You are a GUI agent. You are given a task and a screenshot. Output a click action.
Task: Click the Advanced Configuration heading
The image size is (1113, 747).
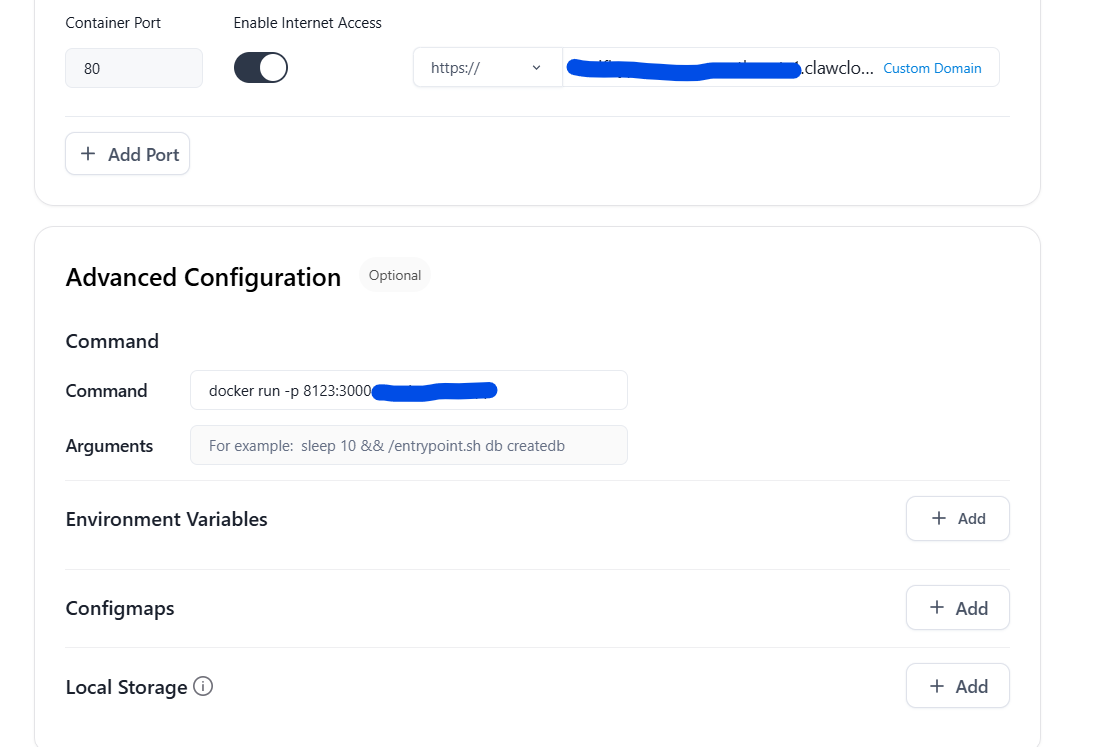(203, 277)
